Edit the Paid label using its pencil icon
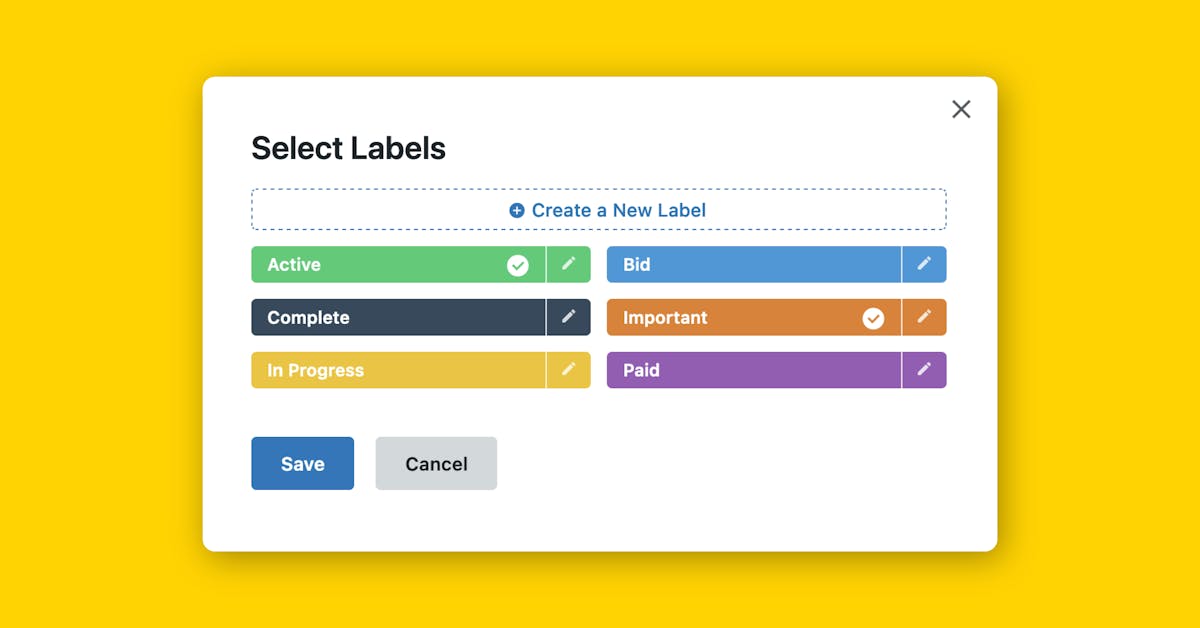This screenshot has width=1200, height=628. [x=924, y=370]
